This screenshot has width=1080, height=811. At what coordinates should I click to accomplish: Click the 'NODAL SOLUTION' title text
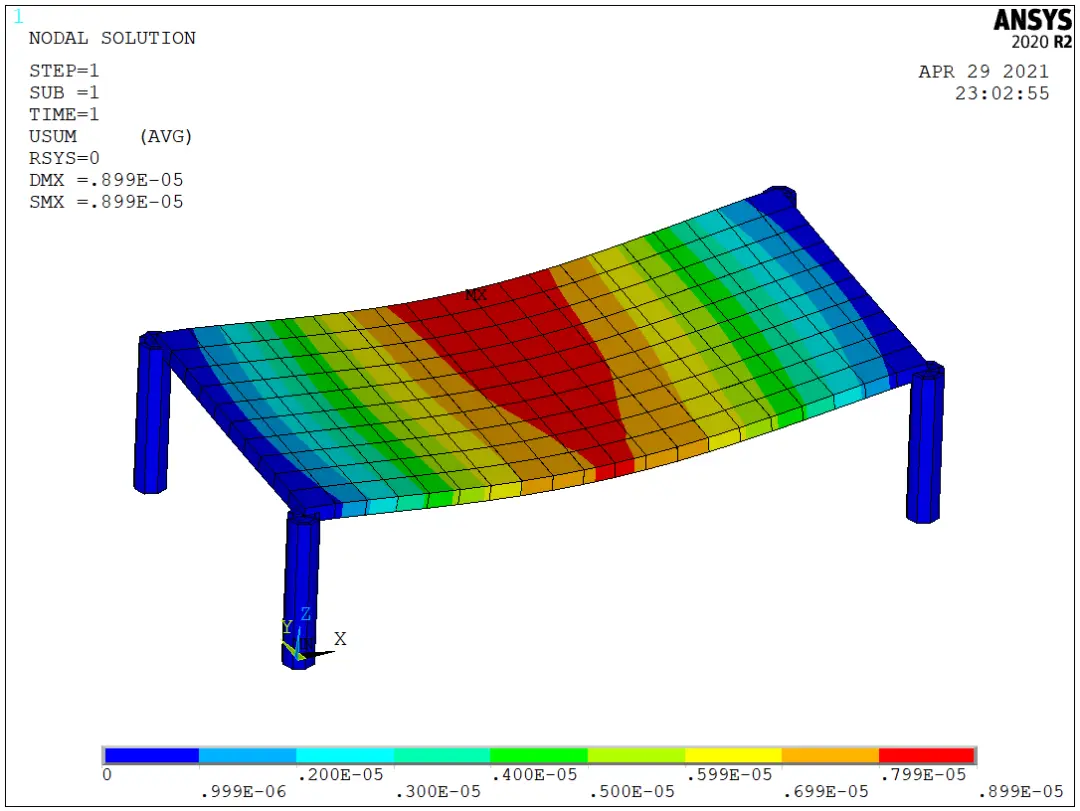click(112, 38)
